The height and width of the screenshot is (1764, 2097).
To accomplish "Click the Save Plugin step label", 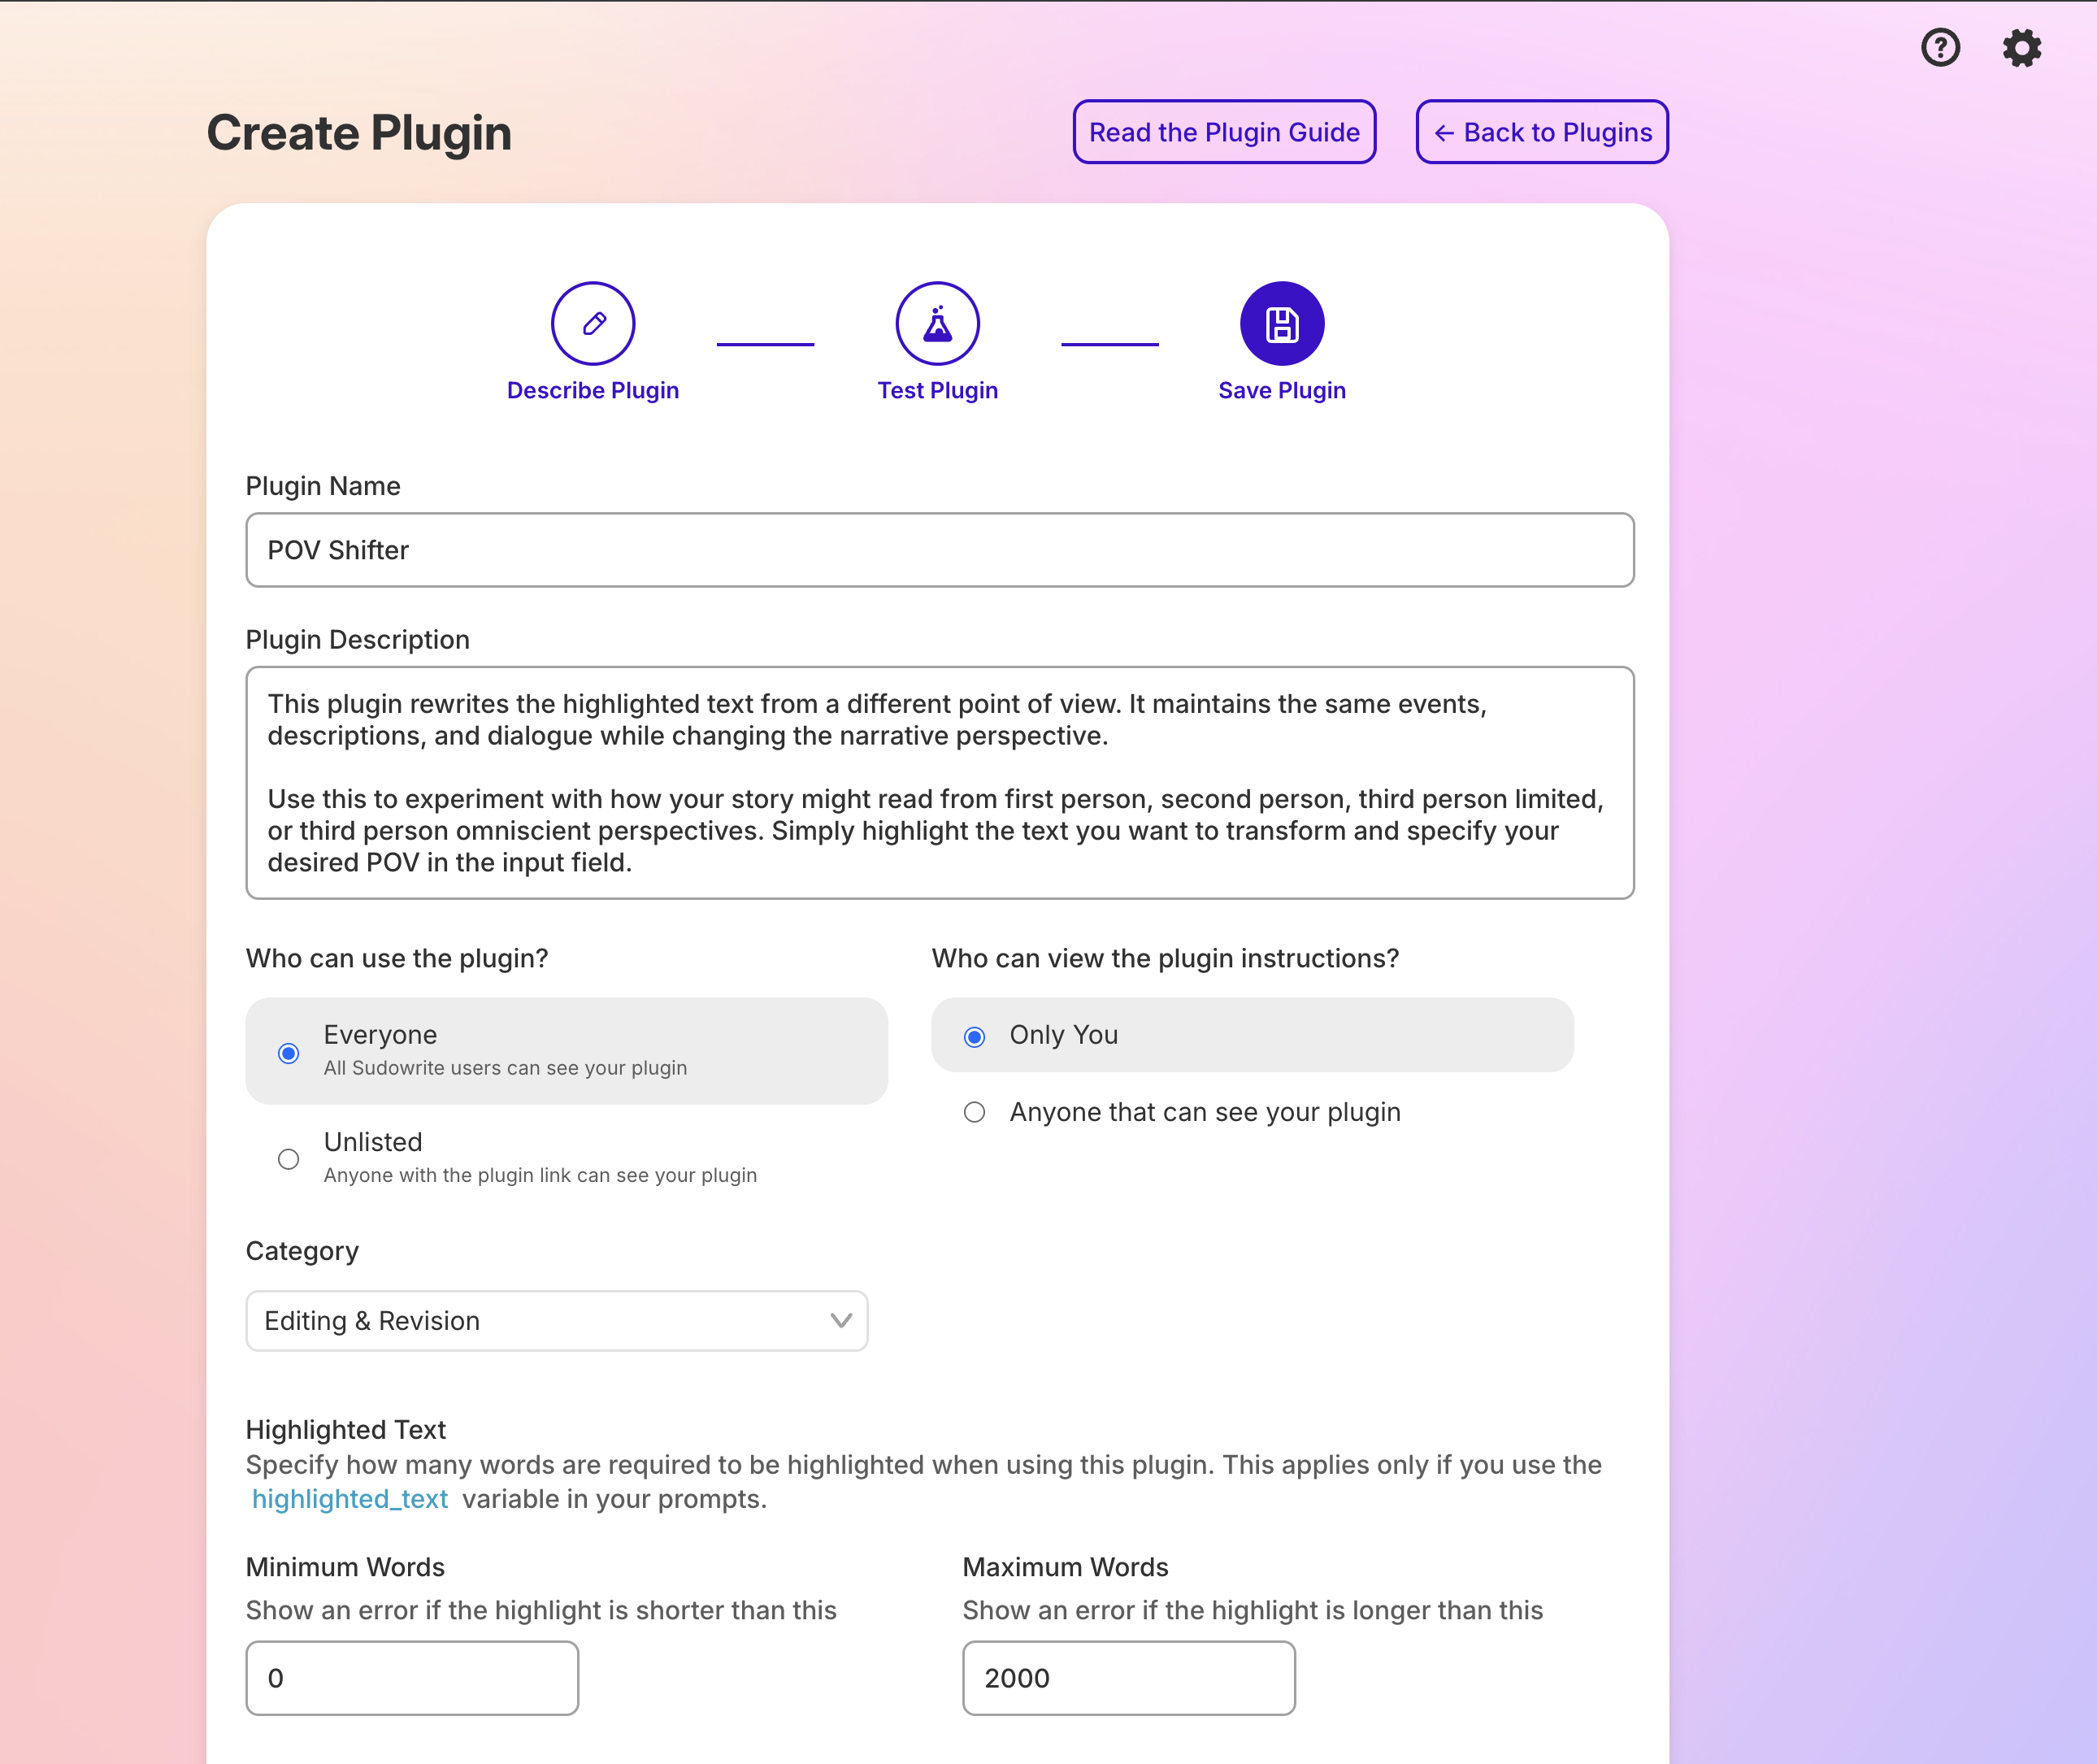I will [1281, 390].
